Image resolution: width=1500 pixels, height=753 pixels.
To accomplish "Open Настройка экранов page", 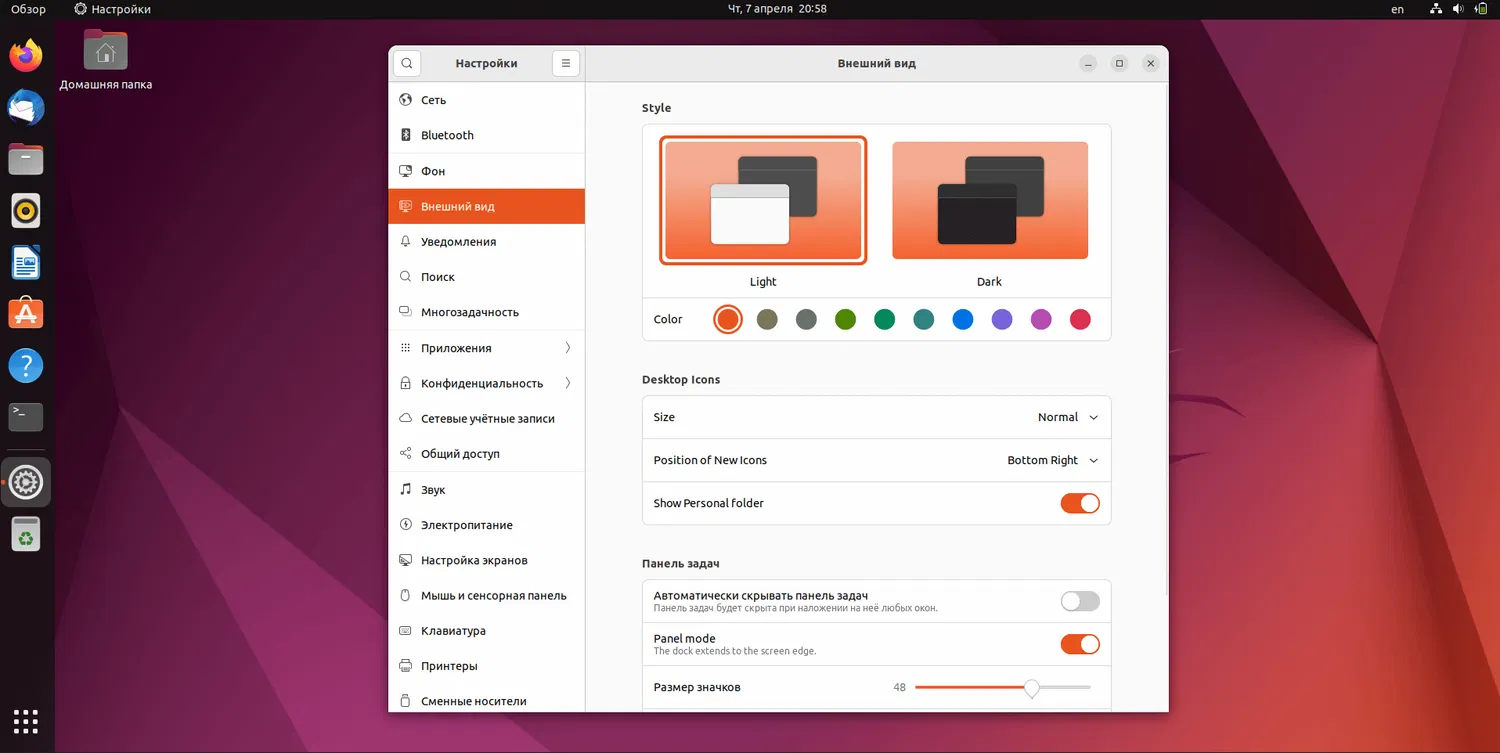I will coord(486,560).
